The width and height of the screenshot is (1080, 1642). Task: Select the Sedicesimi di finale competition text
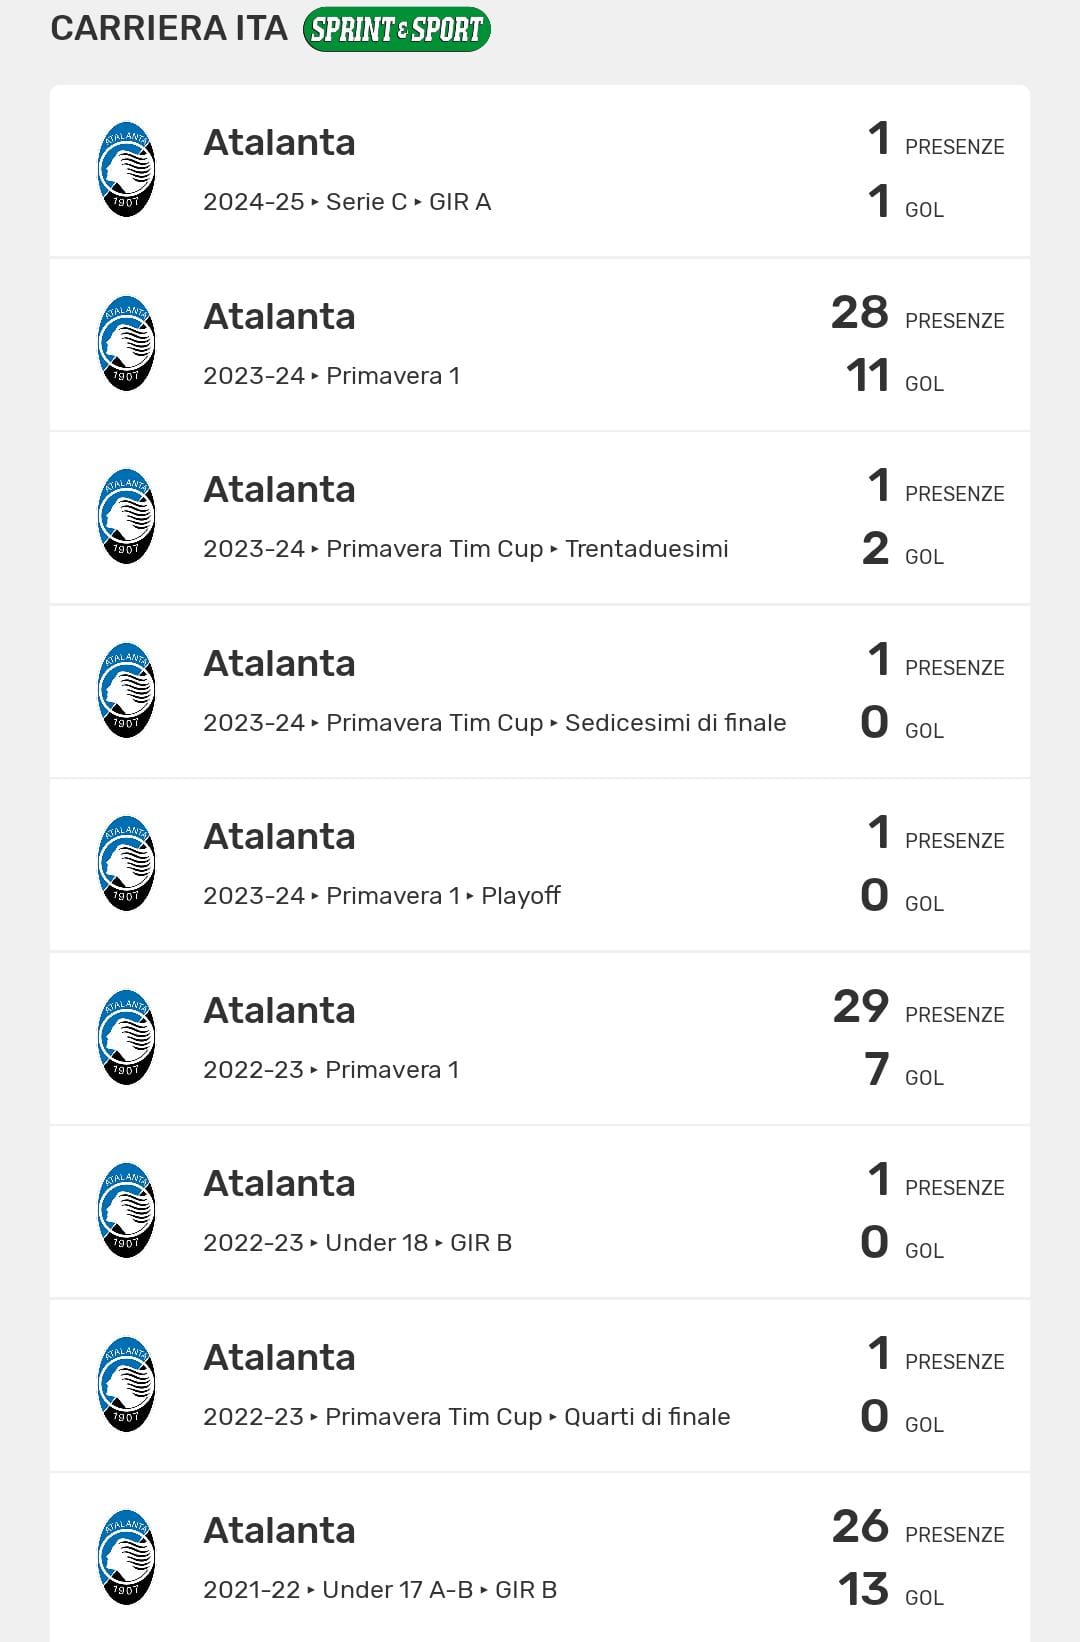(494, 723)
